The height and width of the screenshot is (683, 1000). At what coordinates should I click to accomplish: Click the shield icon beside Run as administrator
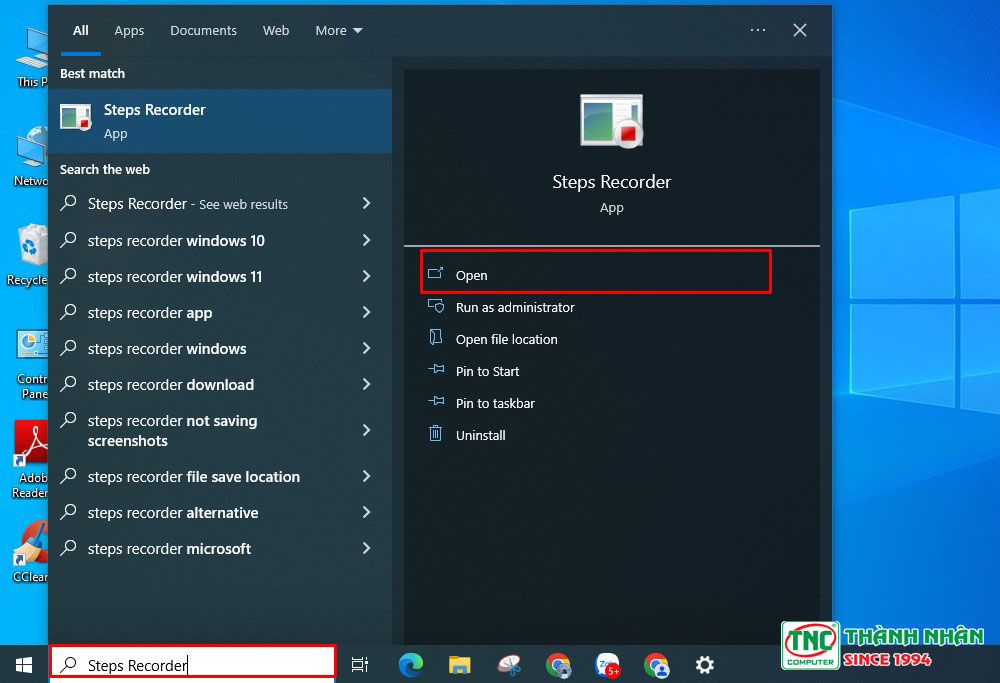436,306
